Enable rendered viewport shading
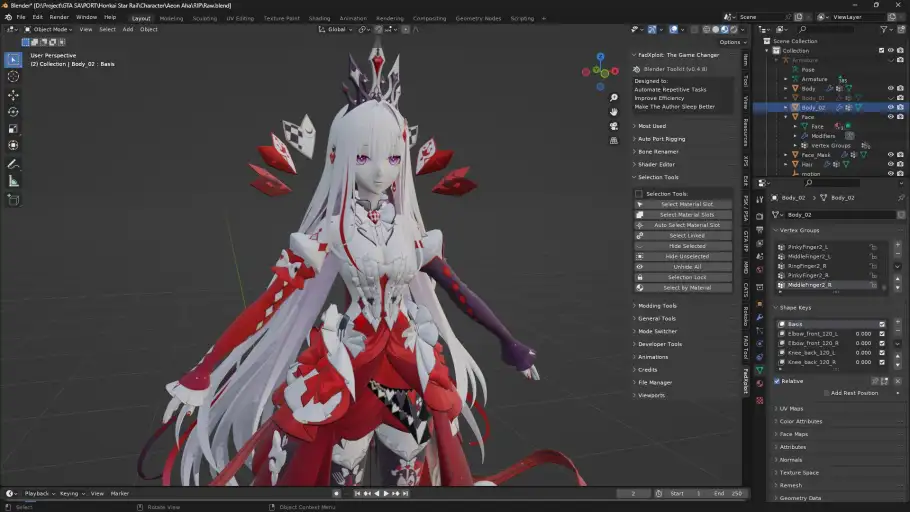The height and width of the screenshot is (512, 910). coord(734,29)
